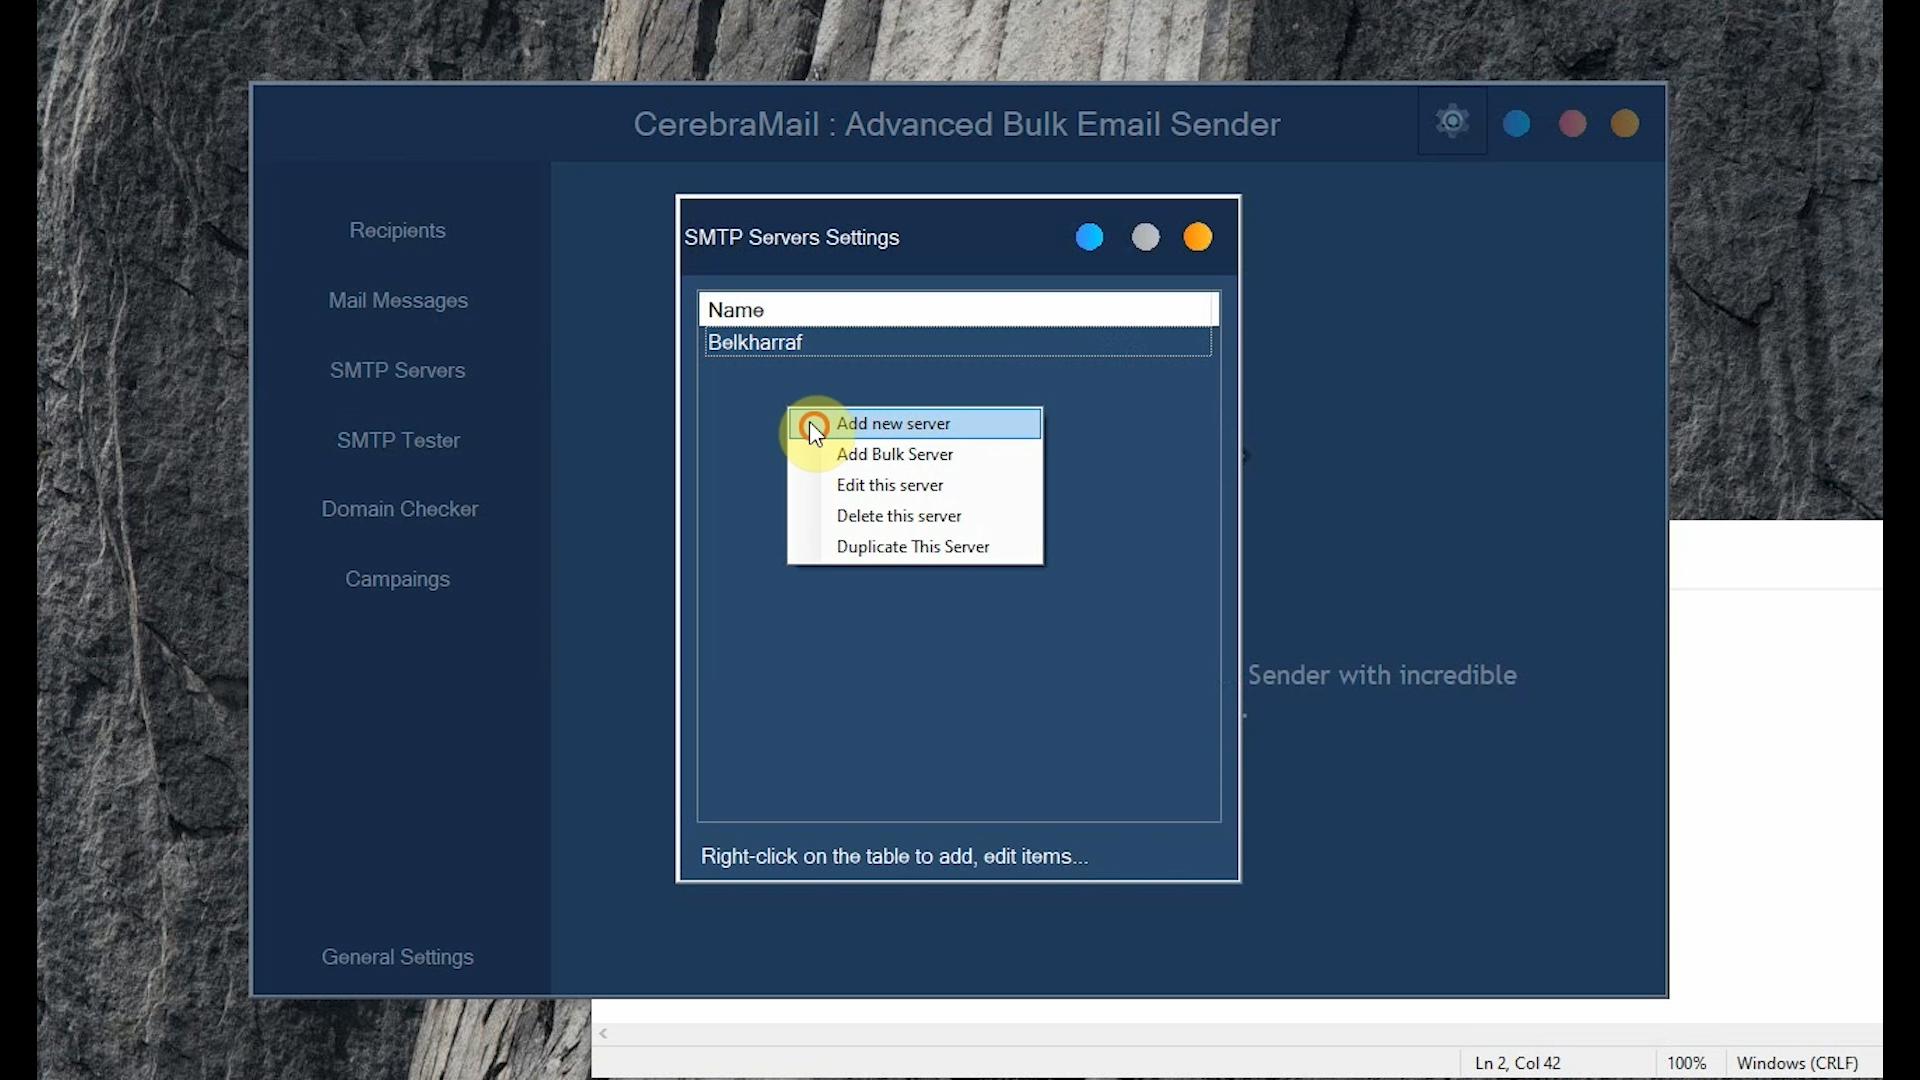Choose 'Duplicate This Server'

(x=913, y=547)
